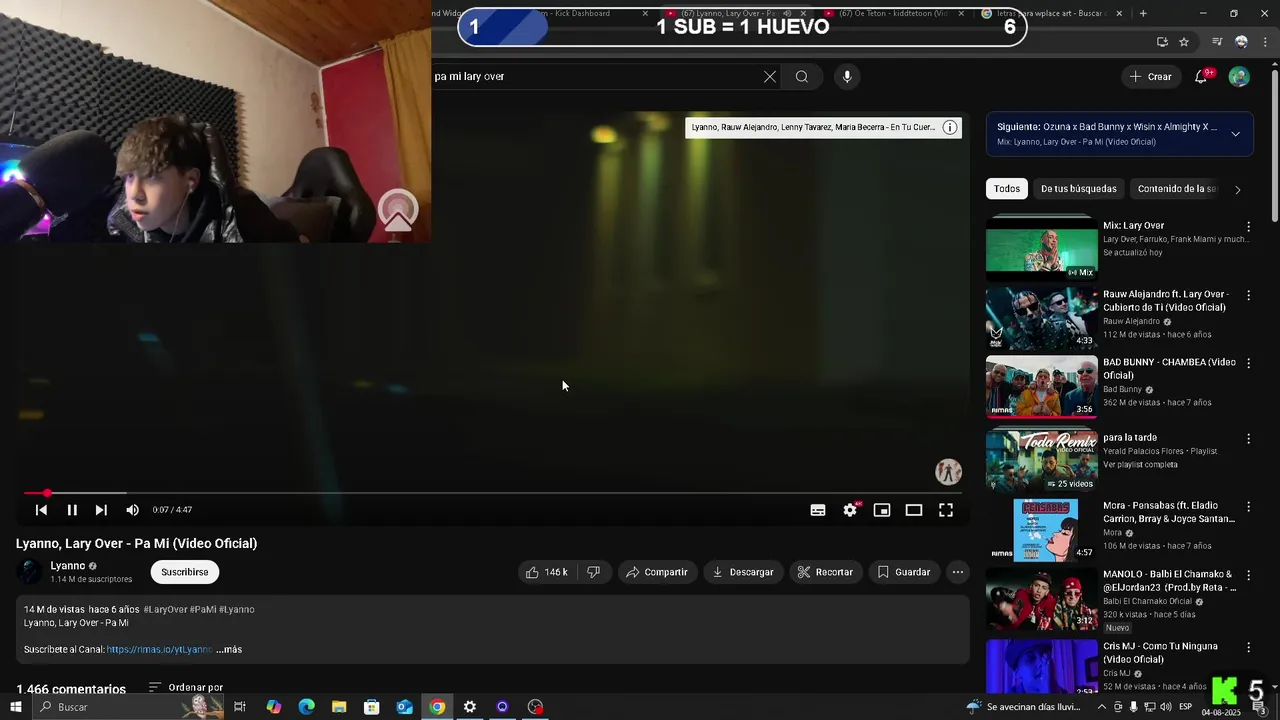Screen dimensions: 1280x720
Task: Enter fullscreen mode
Action: click(946, 510)
